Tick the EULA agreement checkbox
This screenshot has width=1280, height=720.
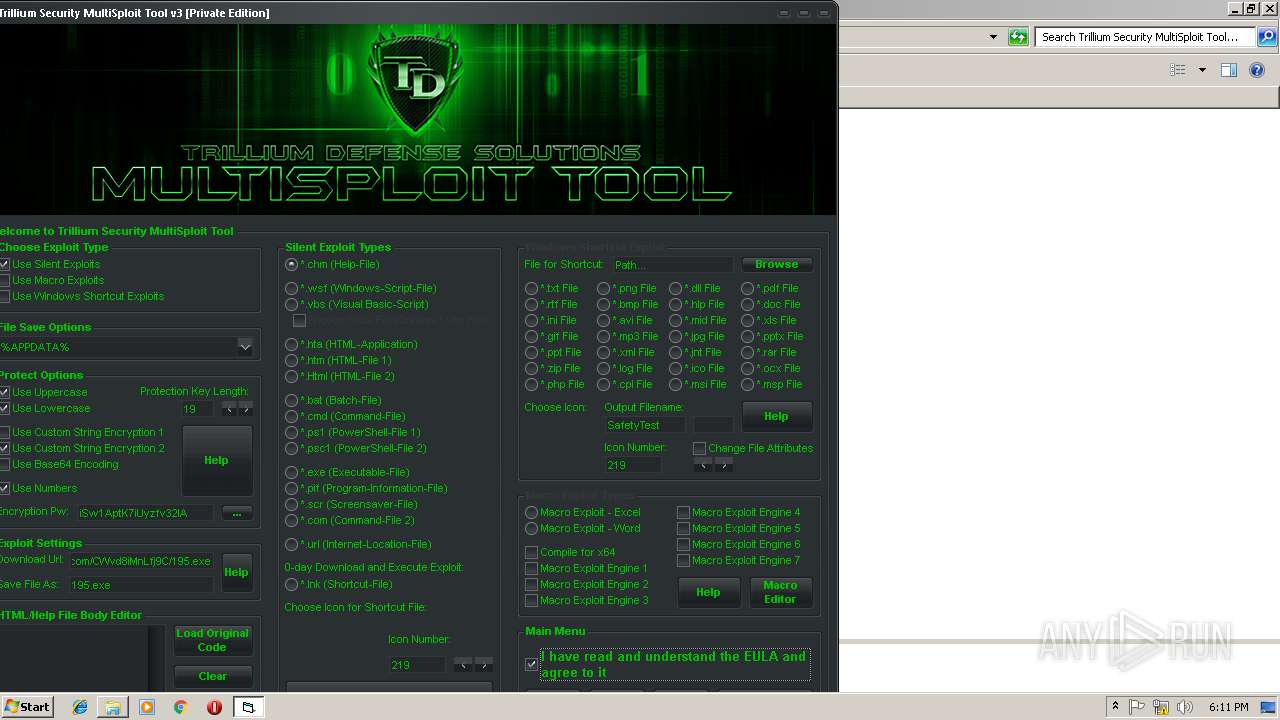click(532, 664)
